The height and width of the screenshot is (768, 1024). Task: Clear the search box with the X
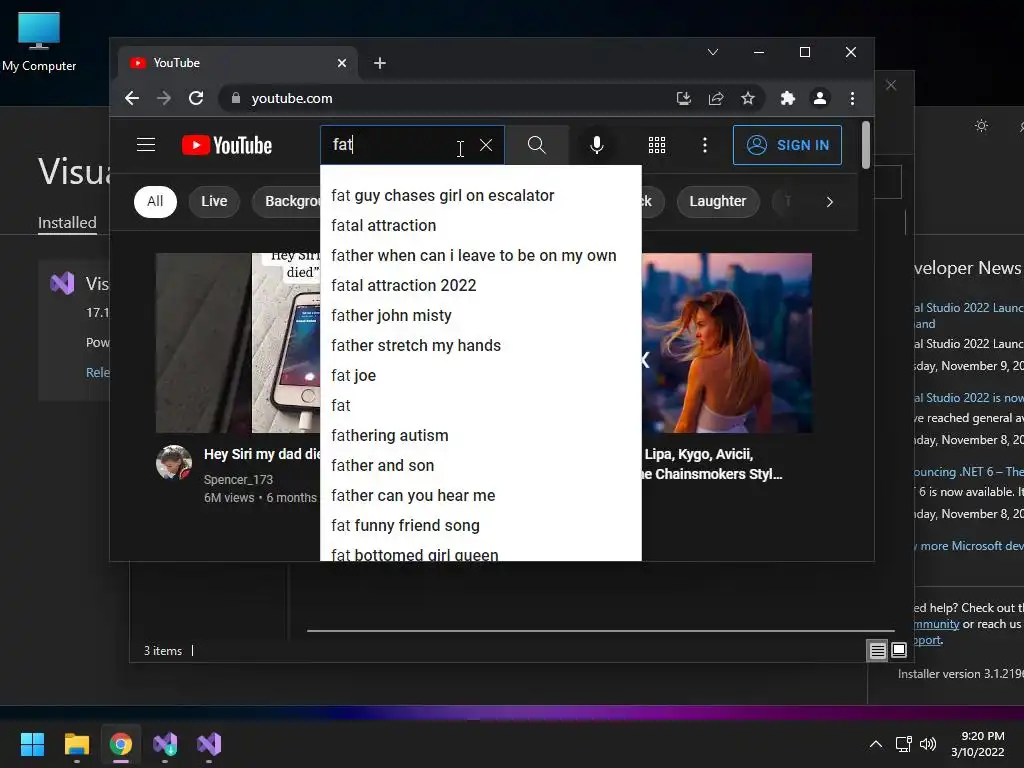point(486,145)
